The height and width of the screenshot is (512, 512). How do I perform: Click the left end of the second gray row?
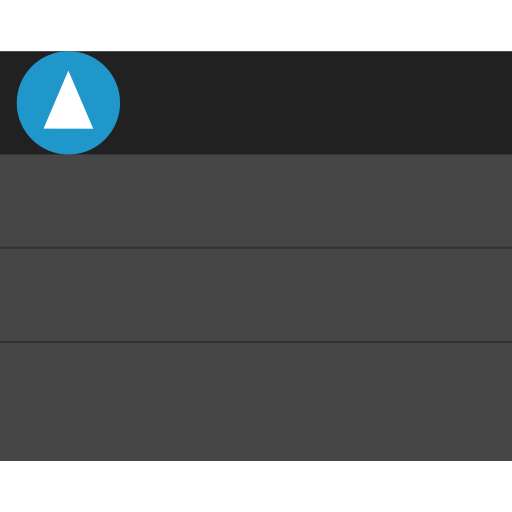(x=19, y=295)
